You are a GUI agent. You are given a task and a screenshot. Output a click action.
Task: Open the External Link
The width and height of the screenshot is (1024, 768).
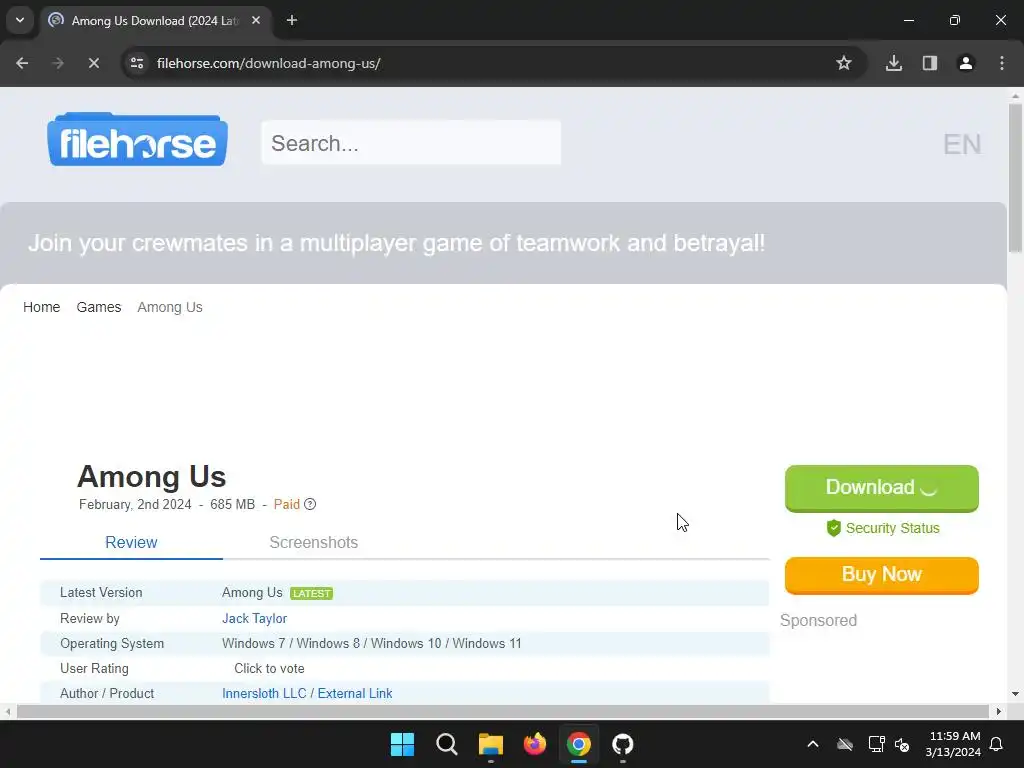[x=355, y=694]
